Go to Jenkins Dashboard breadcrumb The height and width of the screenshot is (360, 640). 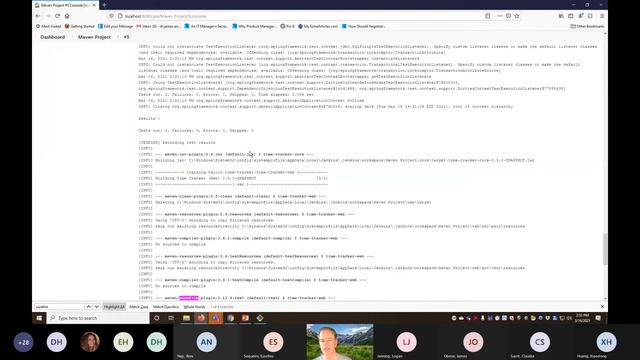[x=53, y=37]
